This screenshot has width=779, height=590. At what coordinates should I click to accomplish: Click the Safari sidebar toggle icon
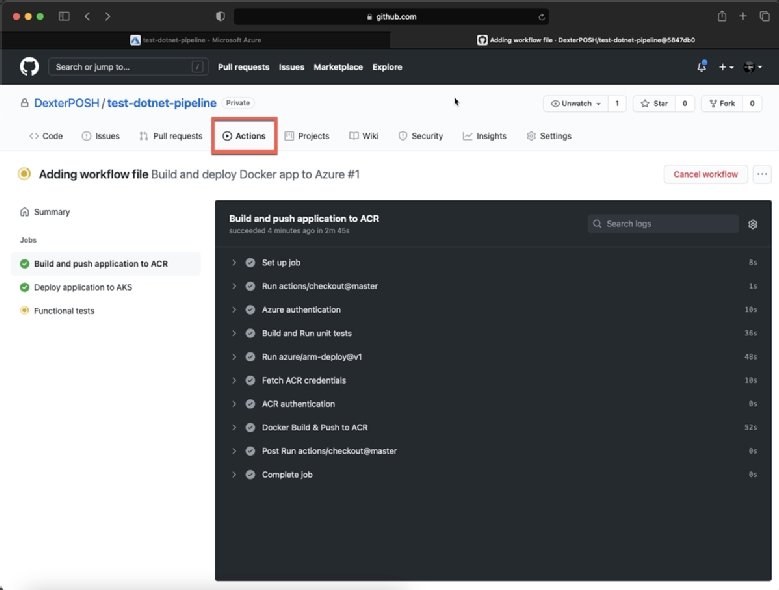pyautogui.click(x=64, y=16)
